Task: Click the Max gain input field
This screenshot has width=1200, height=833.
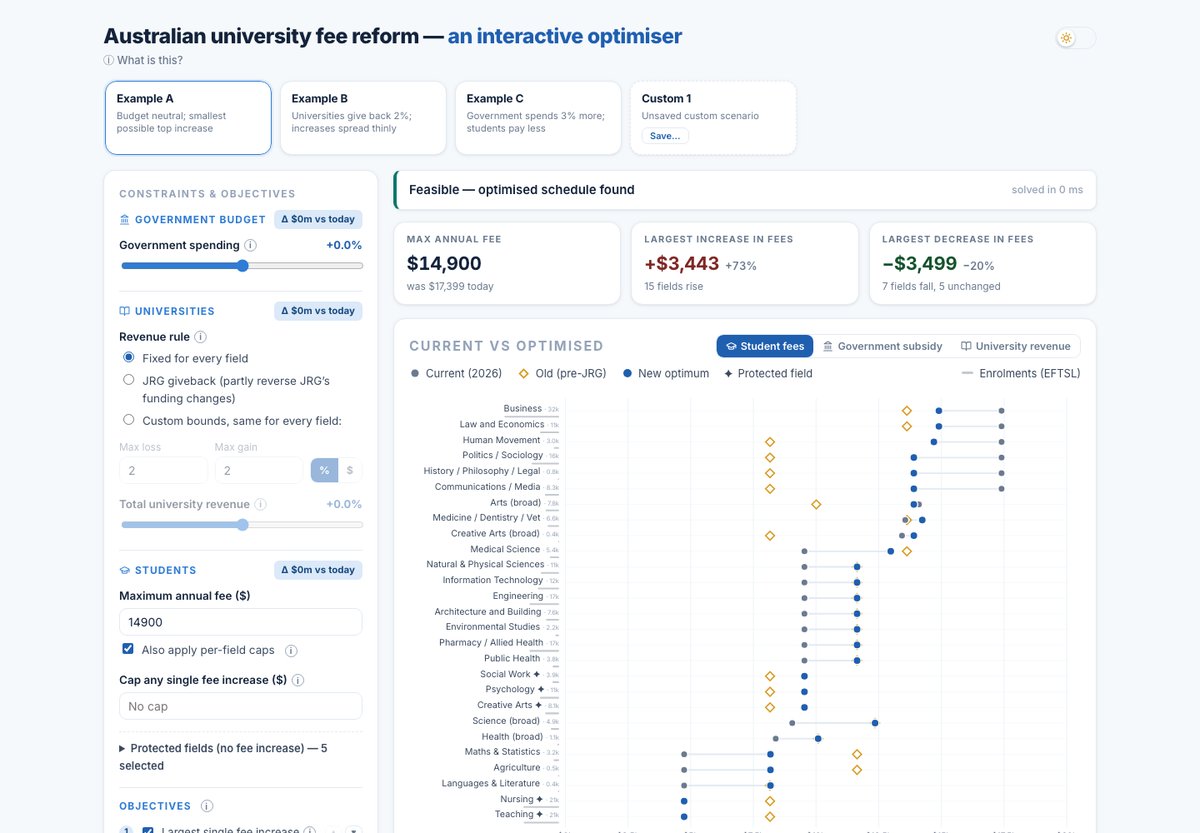Action: point(258,470)
